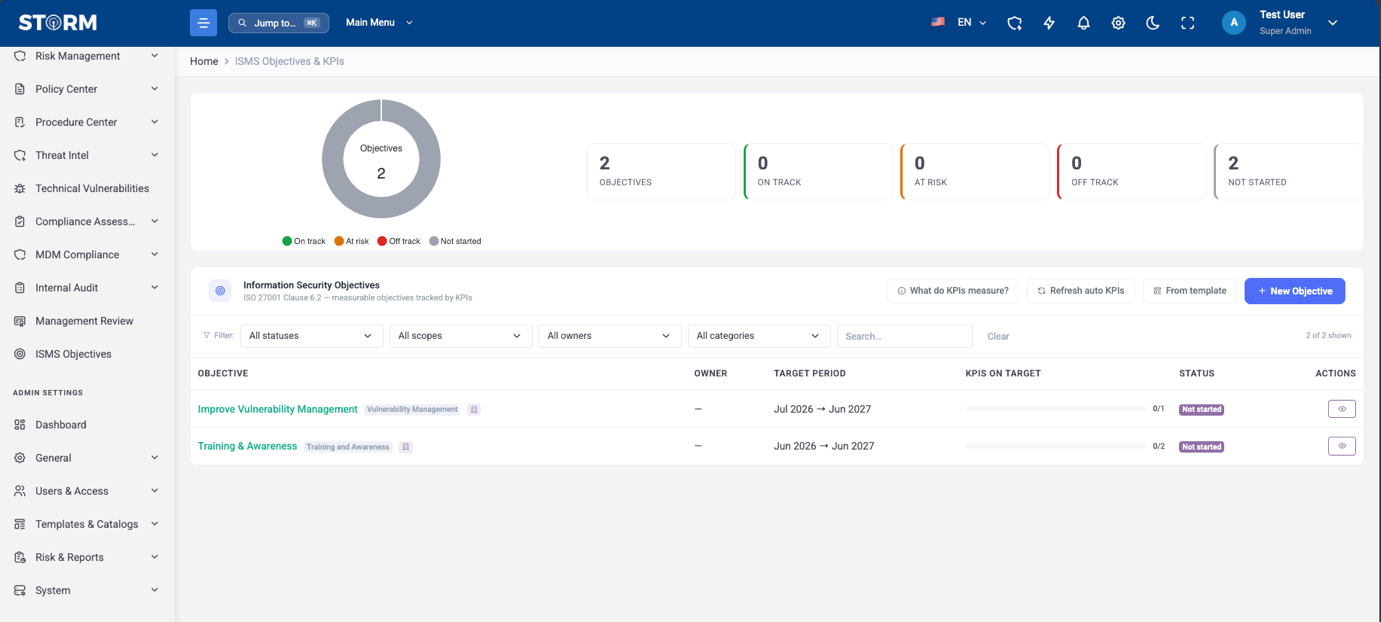Toggle the Not started legend item
Viewport: 1381px width, 622px height.
pyautogui.click(x=455, y=241)
